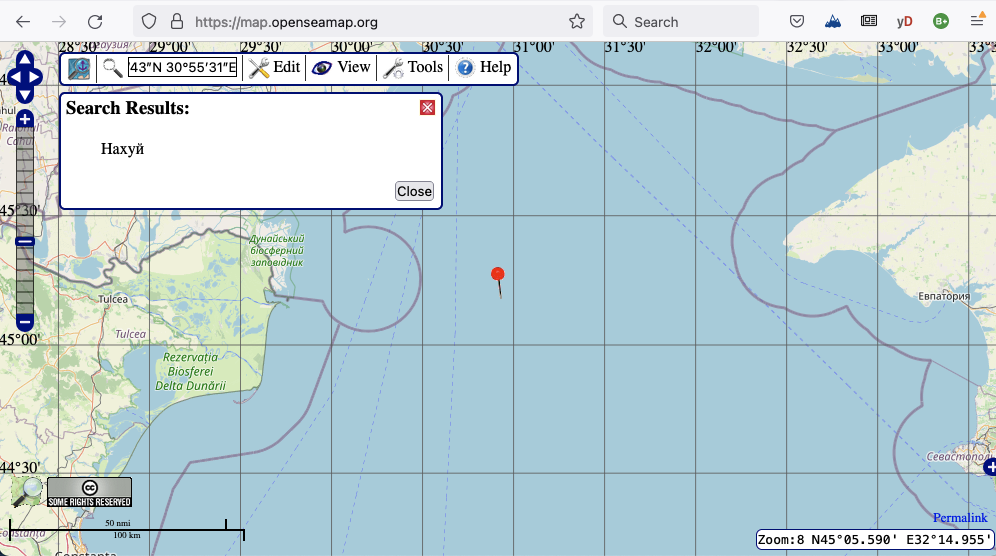Open the Edit menu
This screenshot has width=996, height=556.
(274, 67)
